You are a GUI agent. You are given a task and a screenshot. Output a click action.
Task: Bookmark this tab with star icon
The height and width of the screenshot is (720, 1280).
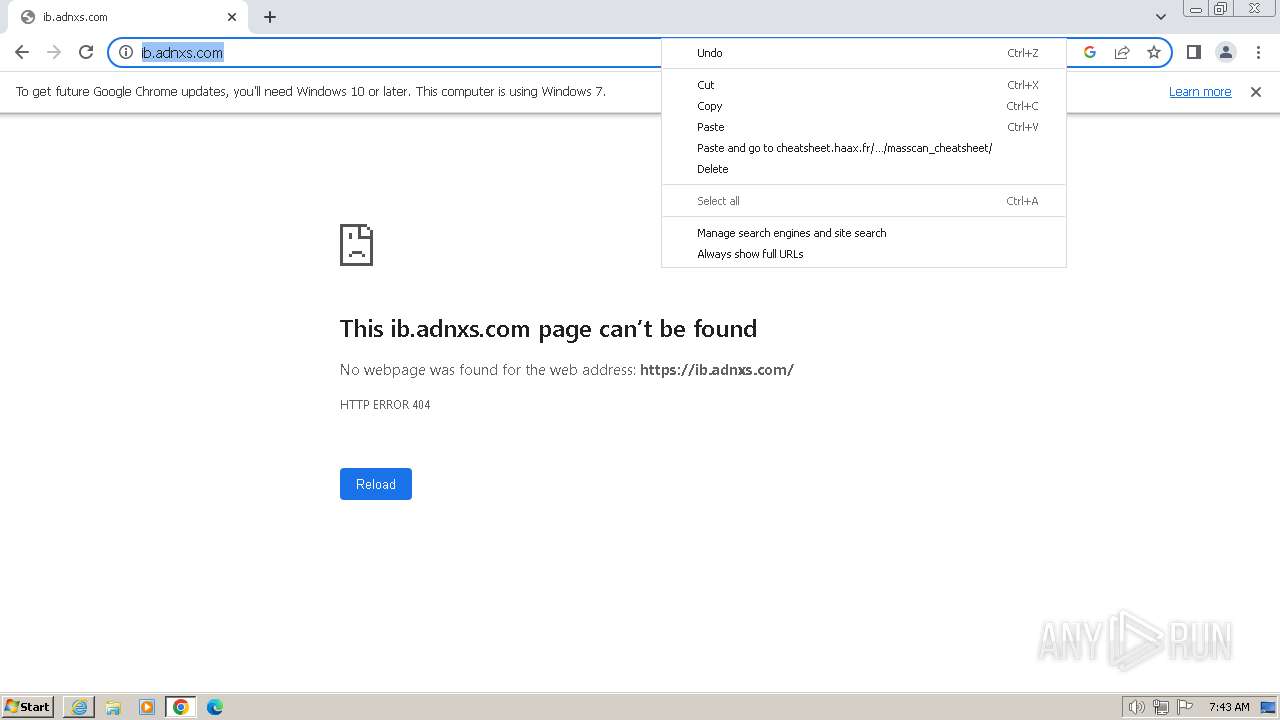pyautogui.click(x=1154, y=52)
